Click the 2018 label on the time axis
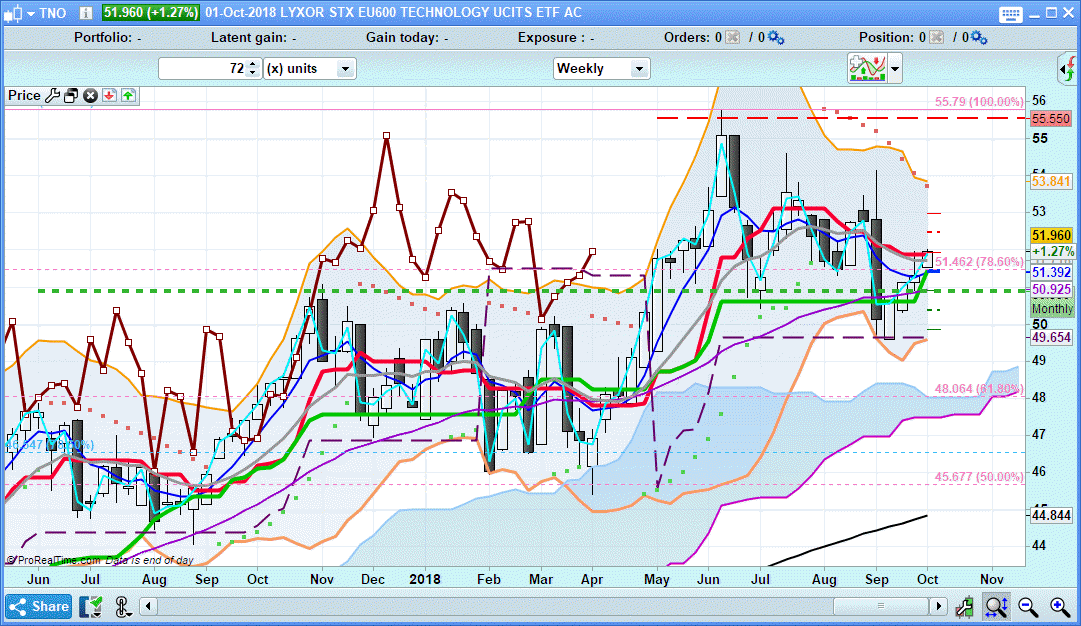 coord(425,579)
